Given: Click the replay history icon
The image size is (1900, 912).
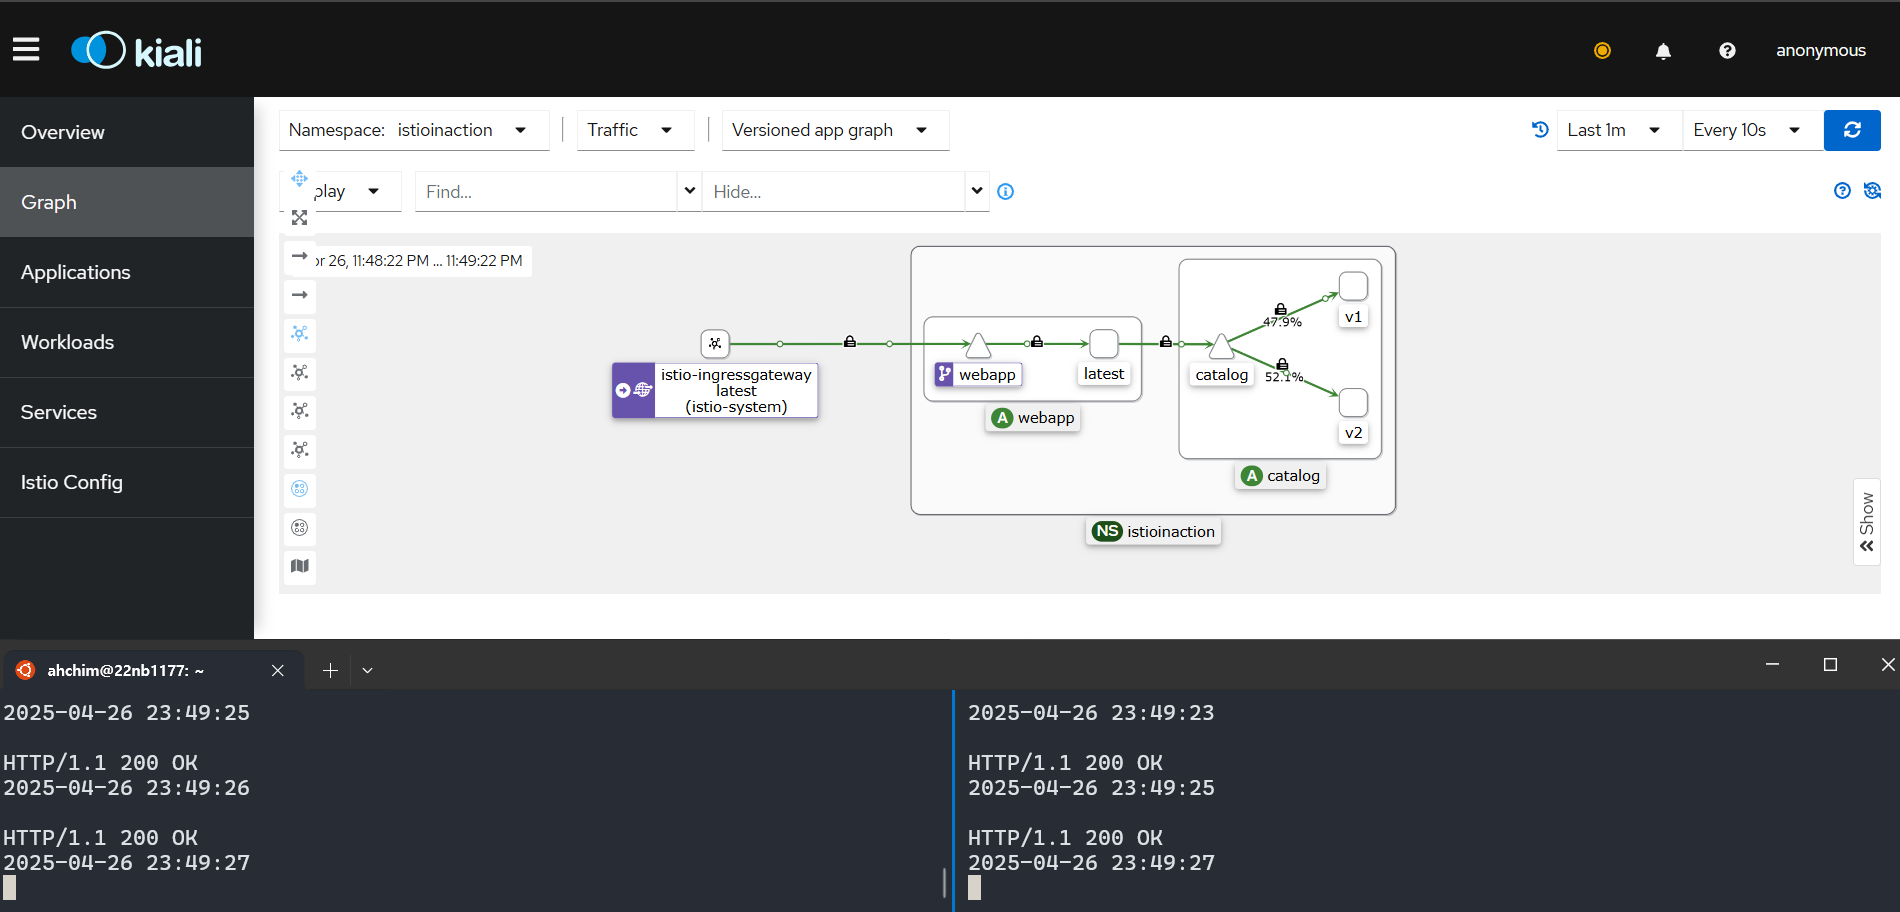Looking at the screenshot, I should [1540, 129].
